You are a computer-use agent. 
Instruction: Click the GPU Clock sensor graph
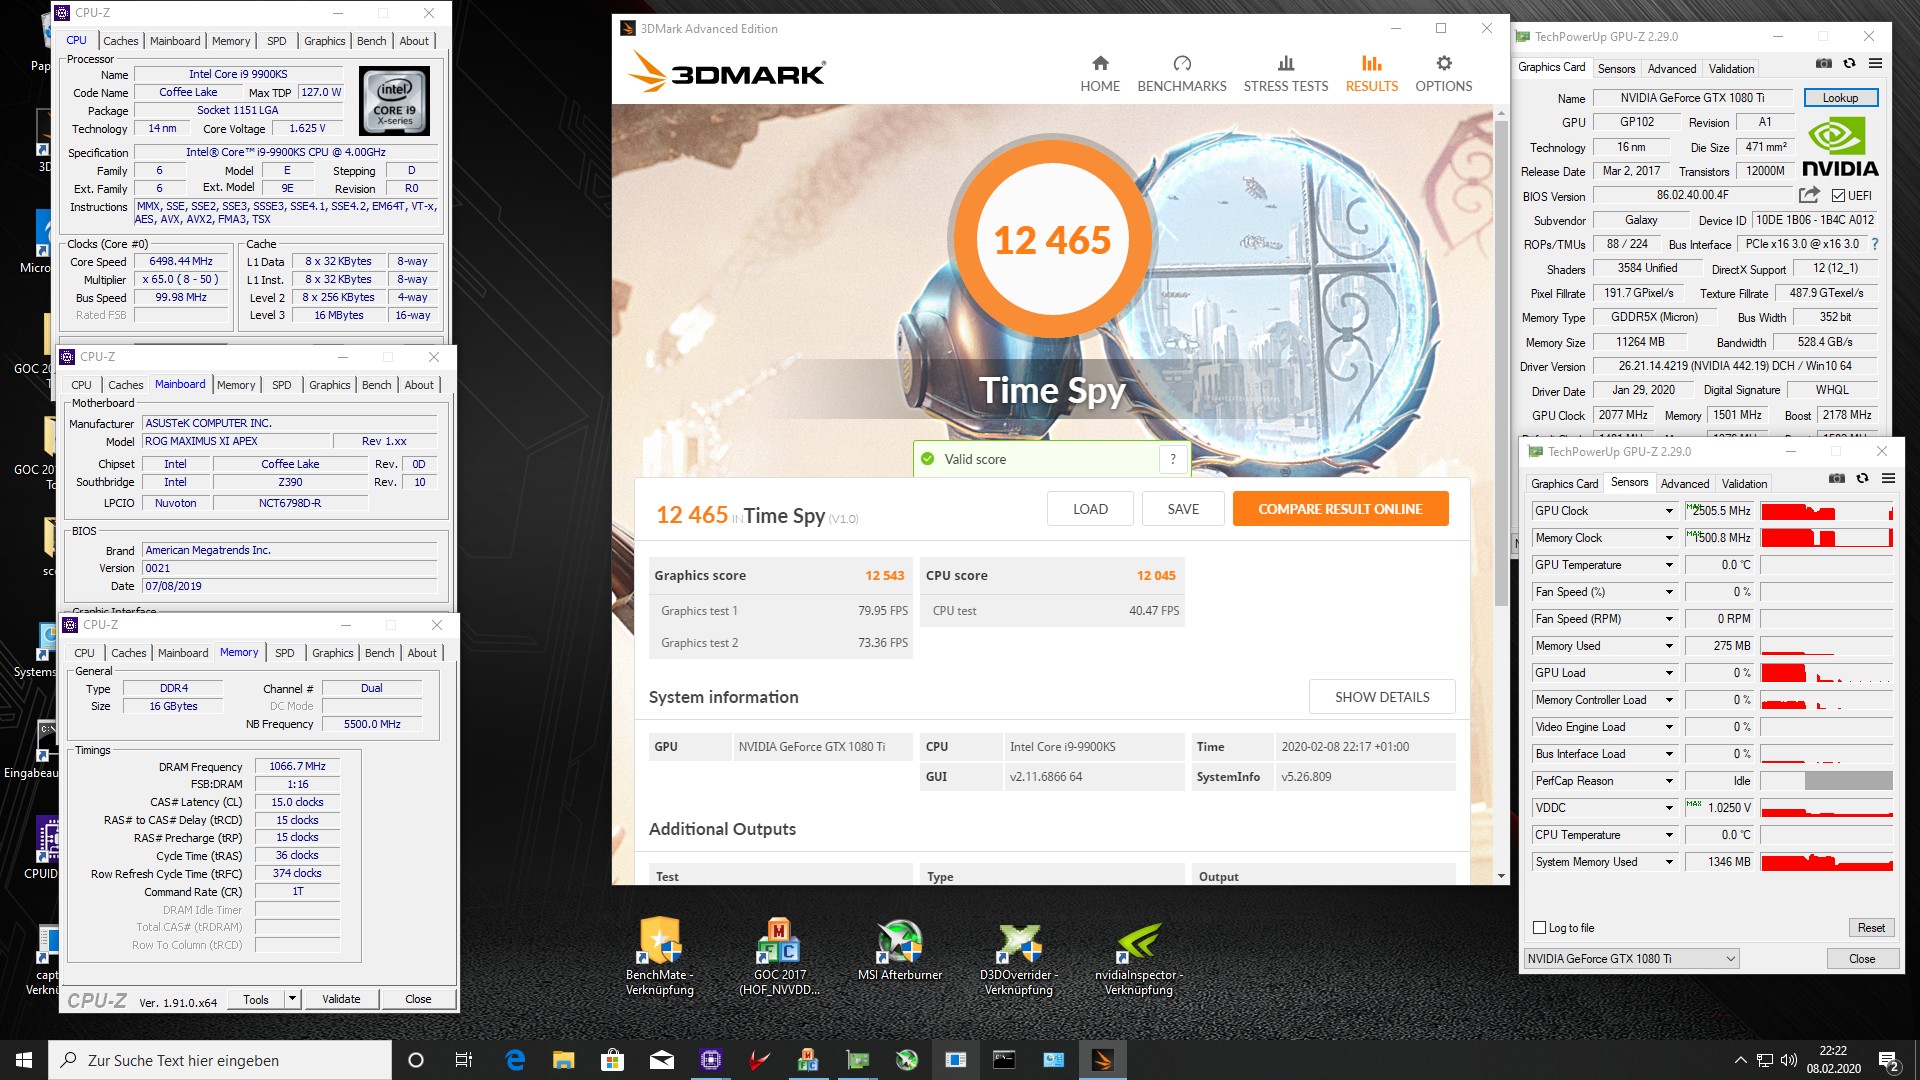(x=1826, y=511)
